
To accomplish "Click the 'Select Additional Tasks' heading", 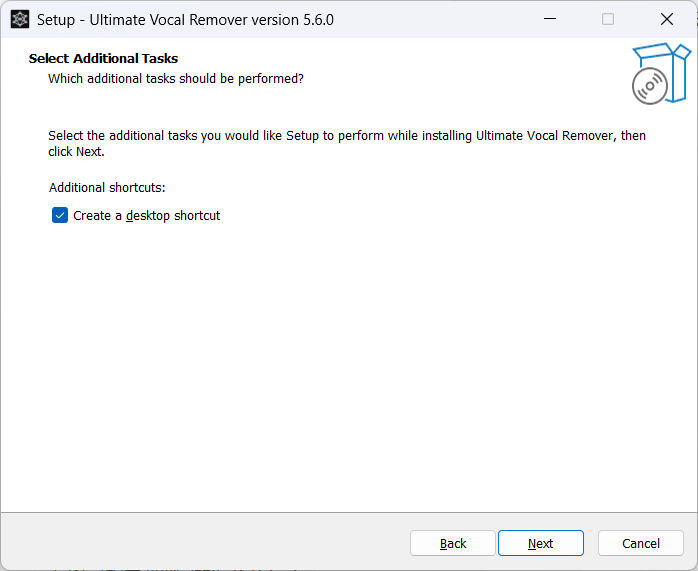I will click(103, 58).
